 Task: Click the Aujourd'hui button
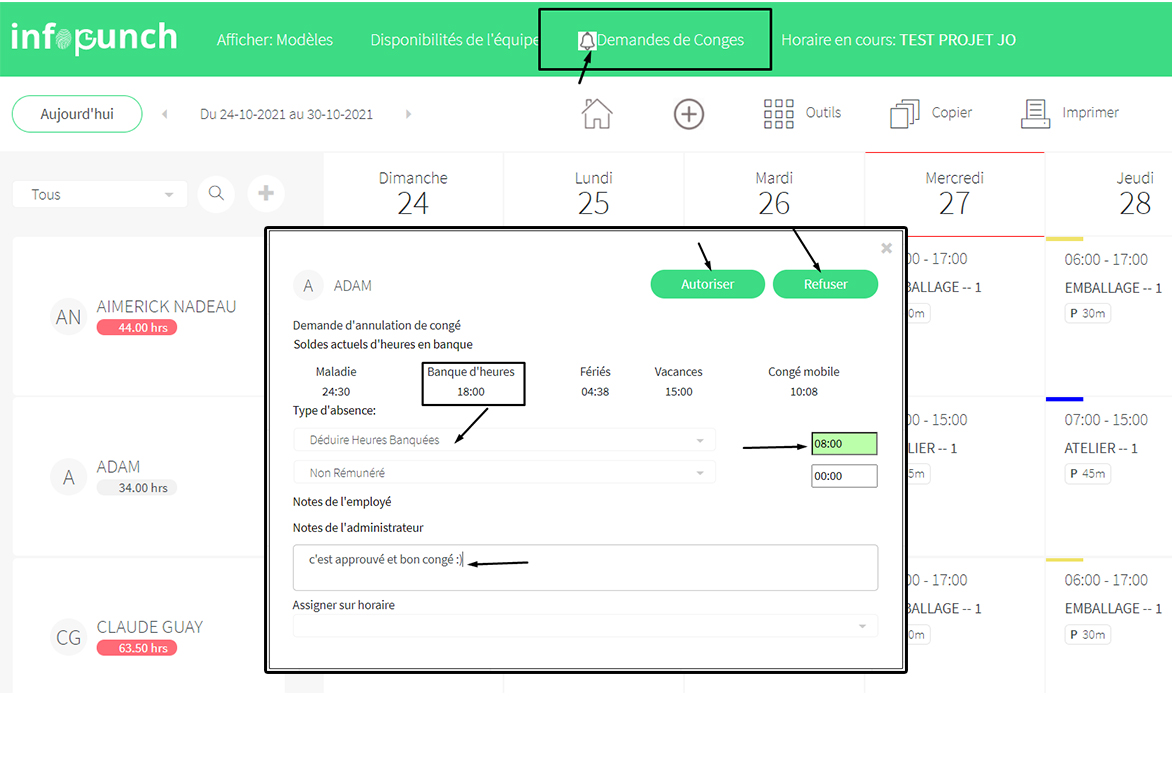77,114
